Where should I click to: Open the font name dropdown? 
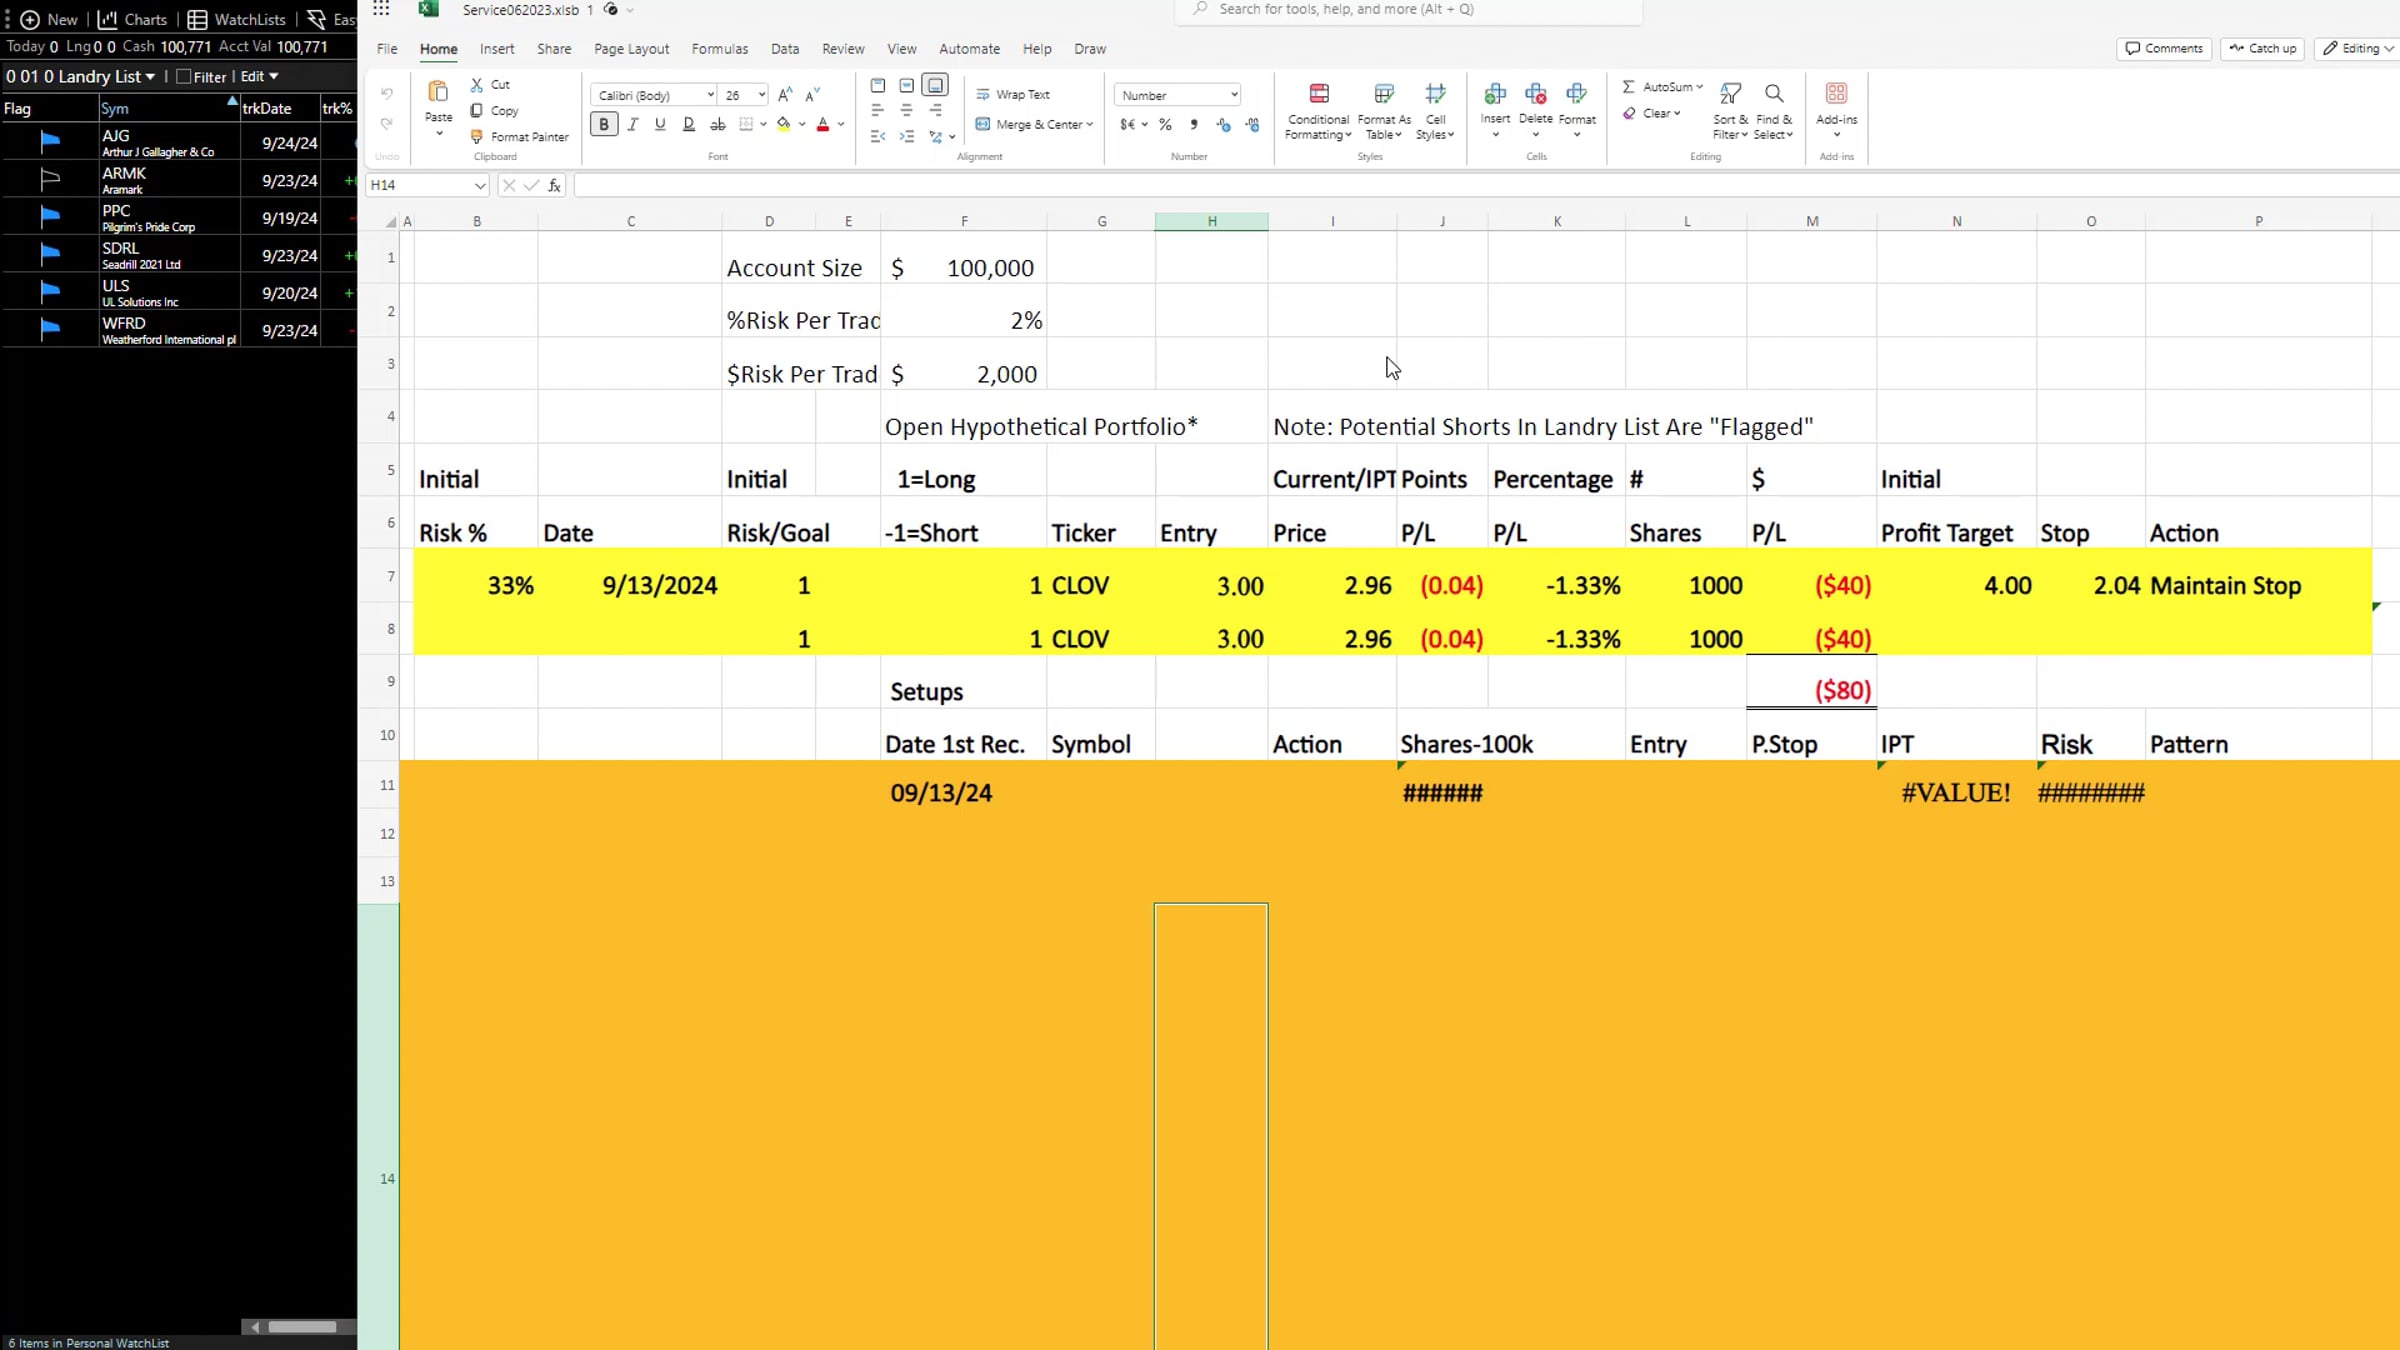pos(710,95)
